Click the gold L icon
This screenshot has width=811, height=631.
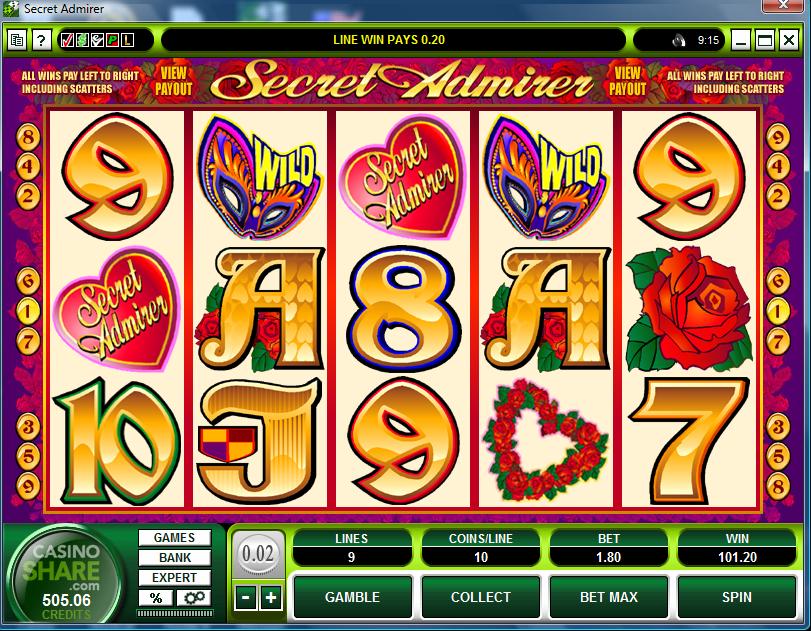coord(127,40)
